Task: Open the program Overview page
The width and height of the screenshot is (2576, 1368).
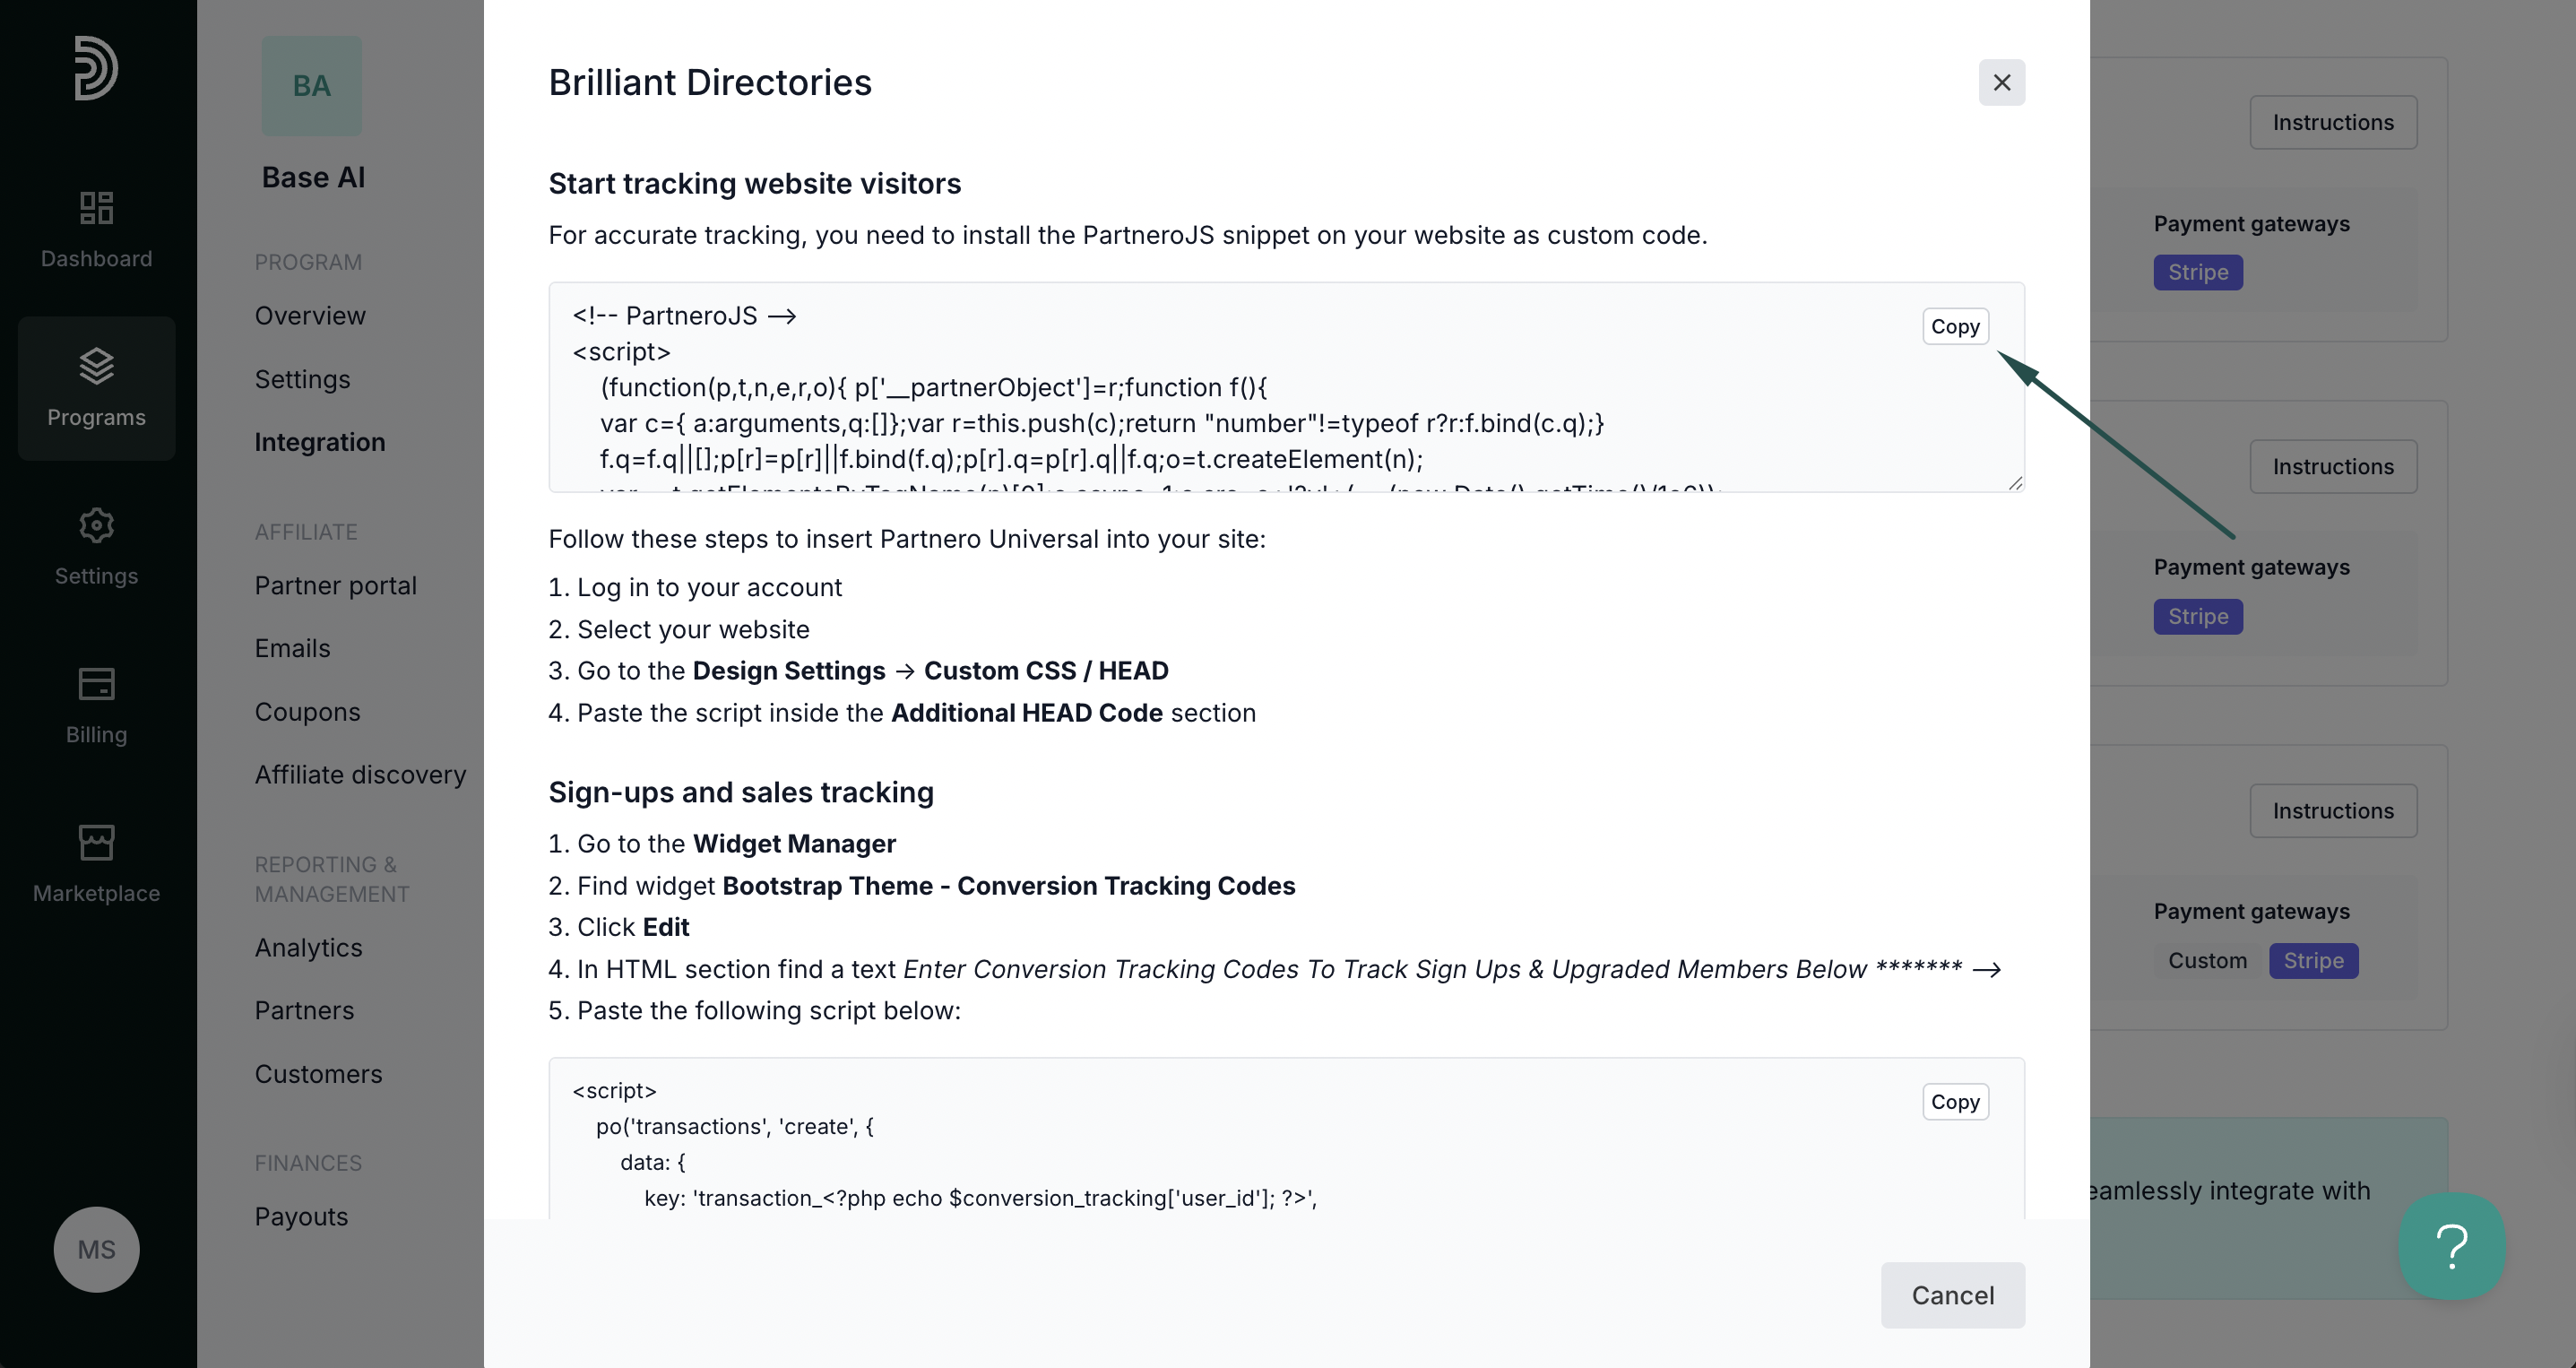Action: (x=310, y=315)
